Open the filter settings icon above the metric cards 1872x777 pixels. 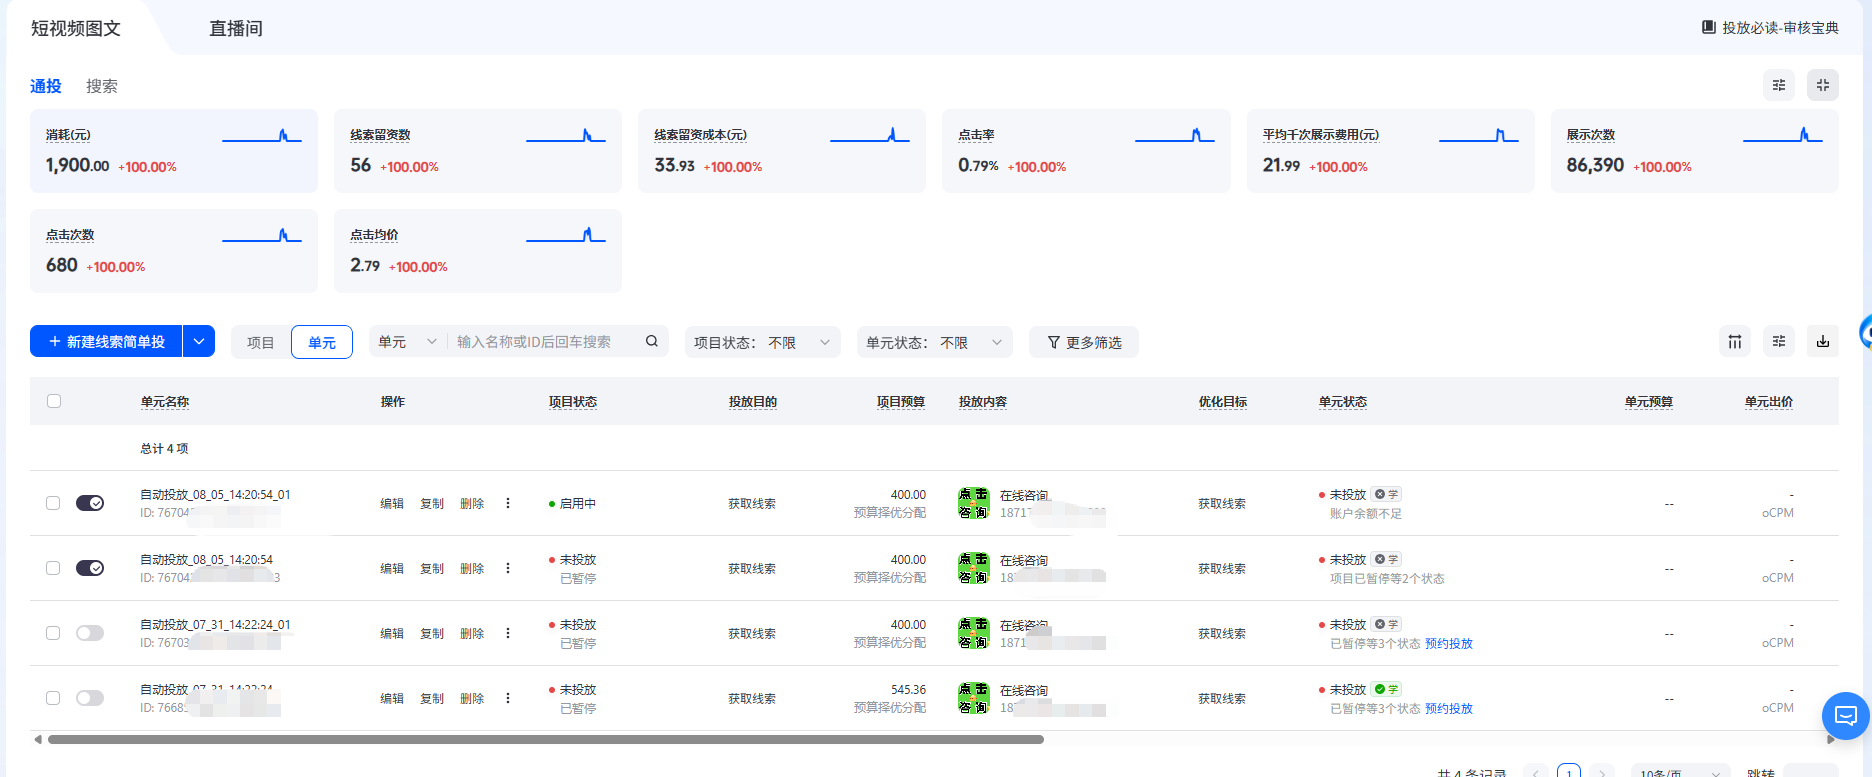tap(1779, 85)
